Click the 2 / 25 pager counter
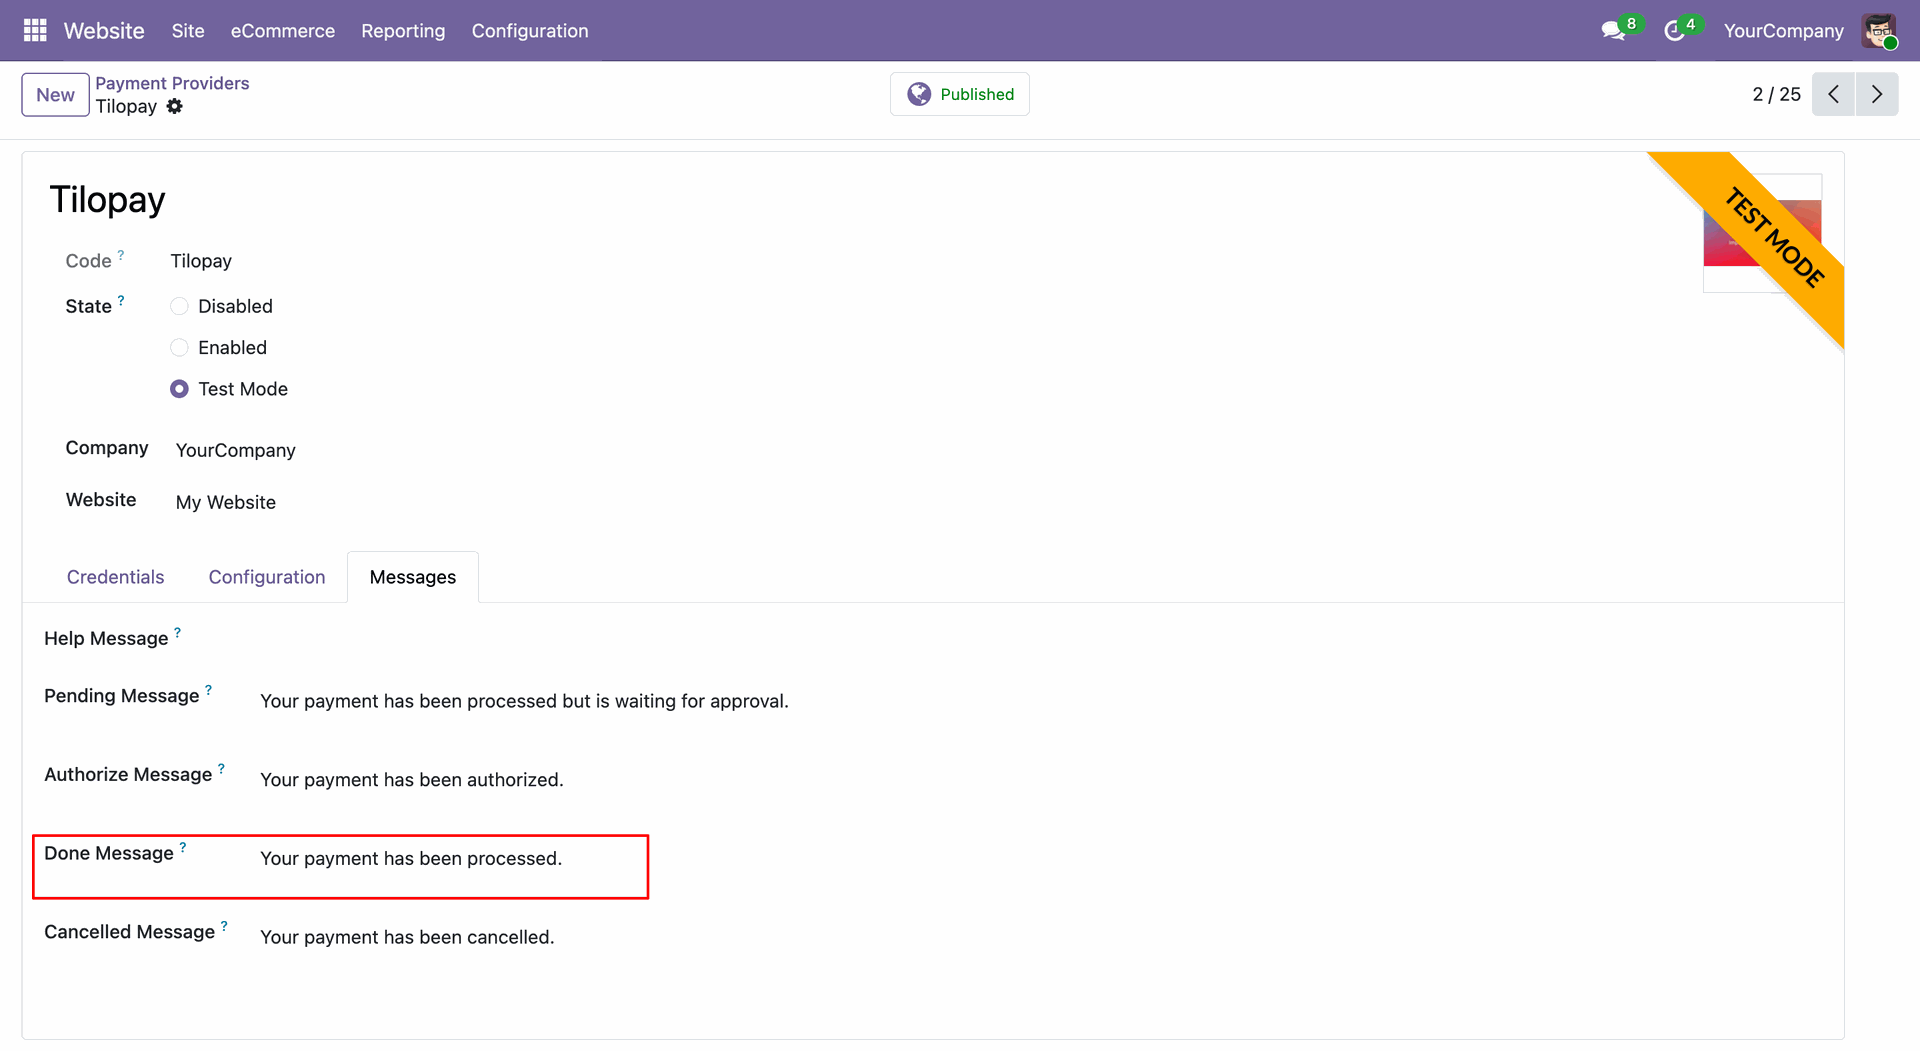The height and width of the screenshot is (1051, 1920). coord(1776,94)
